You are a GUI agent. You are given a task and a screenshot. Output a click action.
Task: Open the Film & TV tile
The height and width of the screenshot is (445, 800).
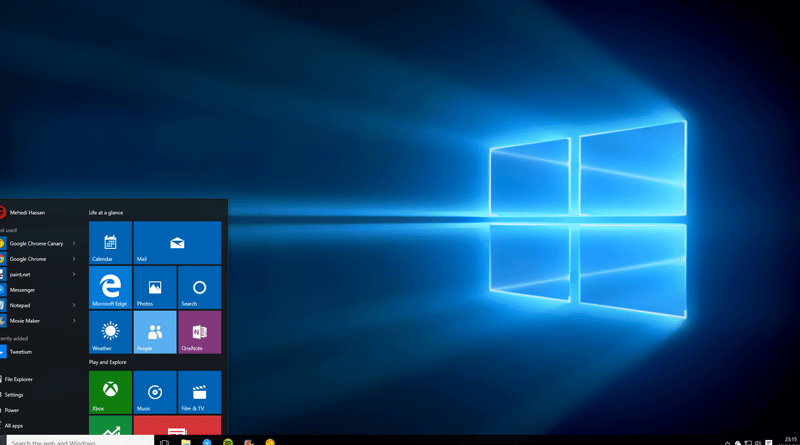[x=199, y=392]
